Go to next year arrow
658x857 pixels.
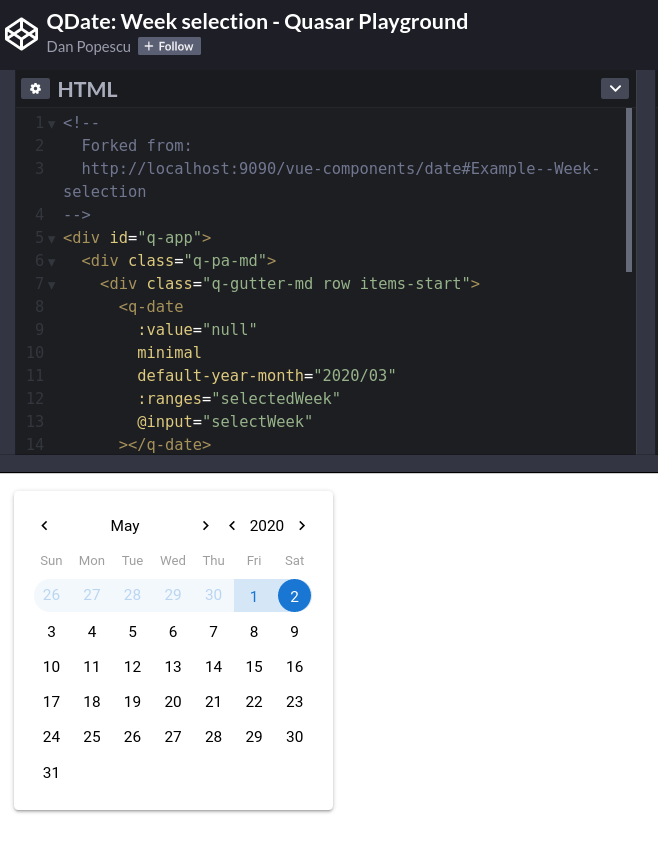click(302, 526)
